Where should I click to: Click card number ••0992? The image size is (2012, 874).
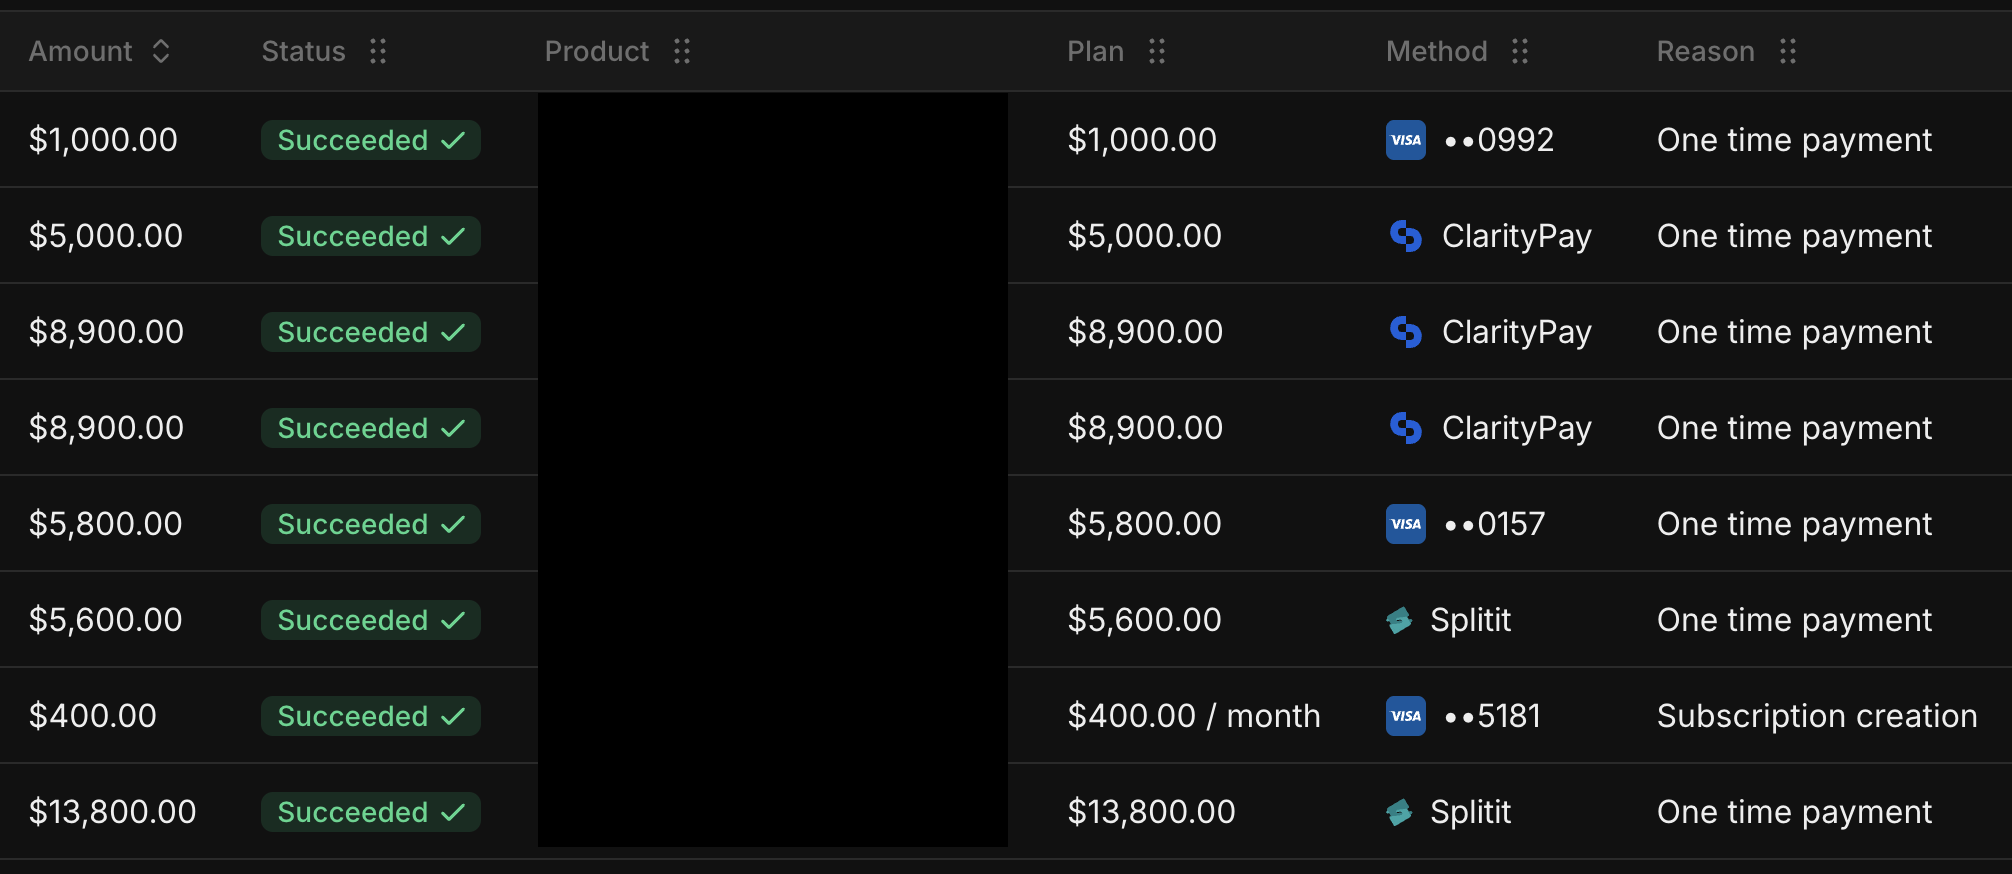pyautogui.click(x=1499, y=140)
